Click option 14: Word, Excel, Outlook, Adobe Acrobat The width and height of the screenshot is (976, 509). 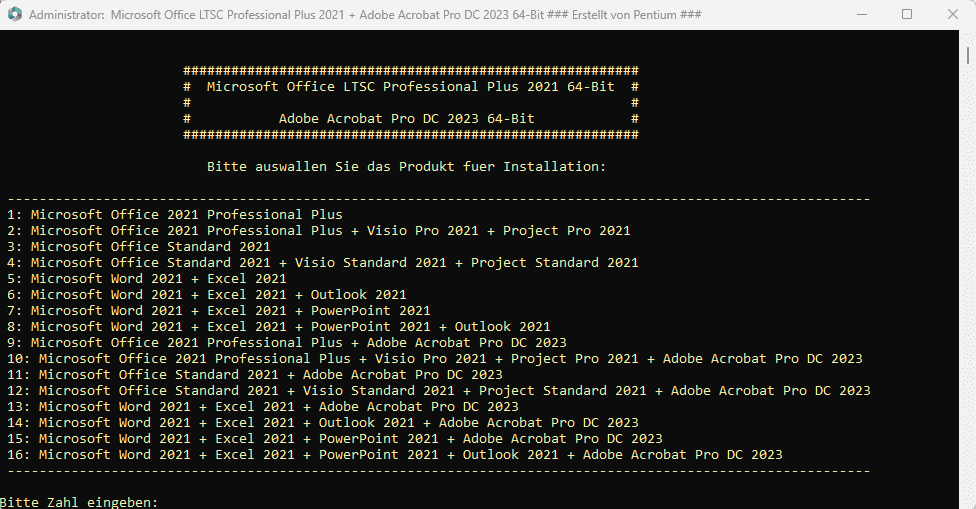click(323, 423)
